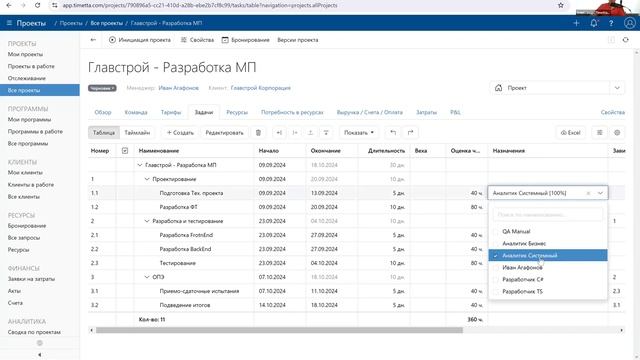This screenshot has width=640, height=360.
Task: Go back using the project back arrow
Action: pos(93,40)
